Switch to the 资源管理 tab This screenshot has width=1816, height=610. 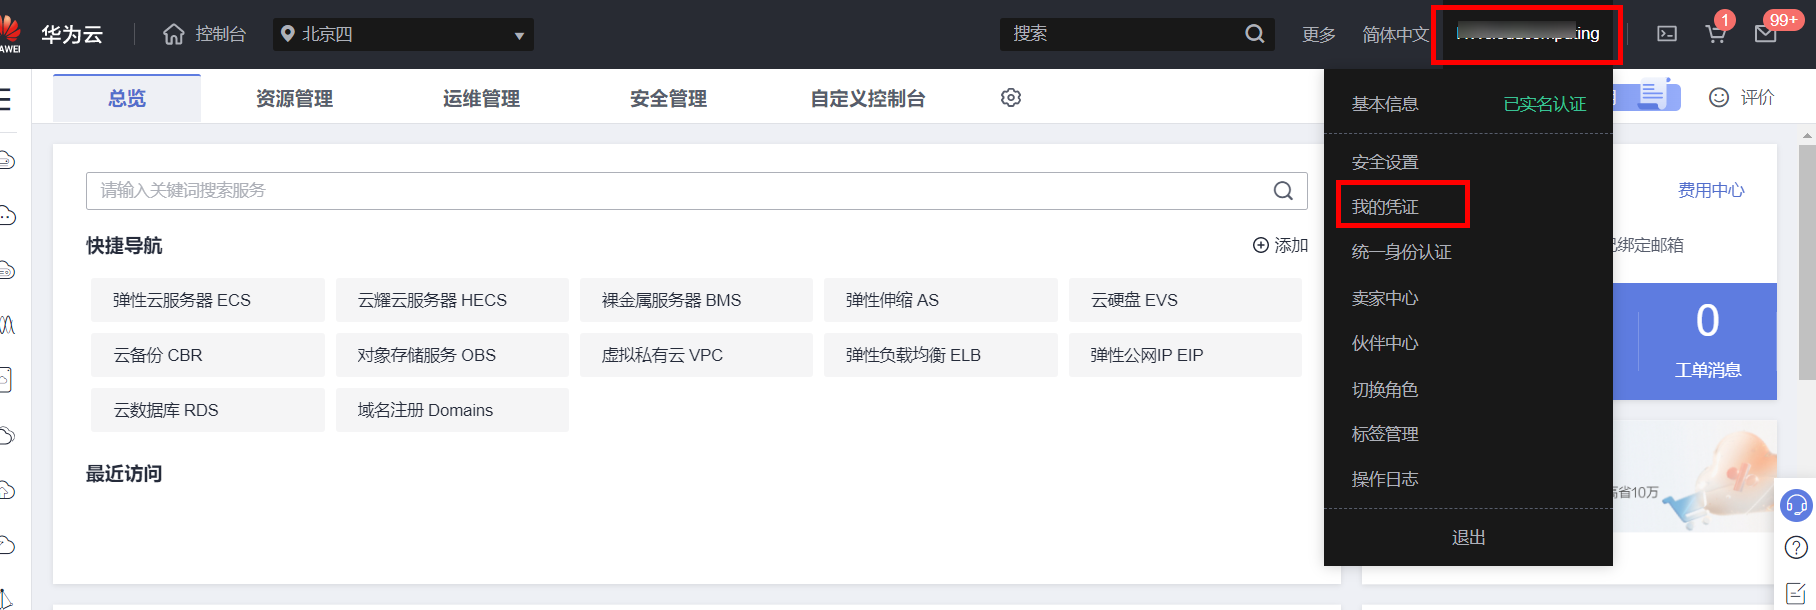coord(294,98)
